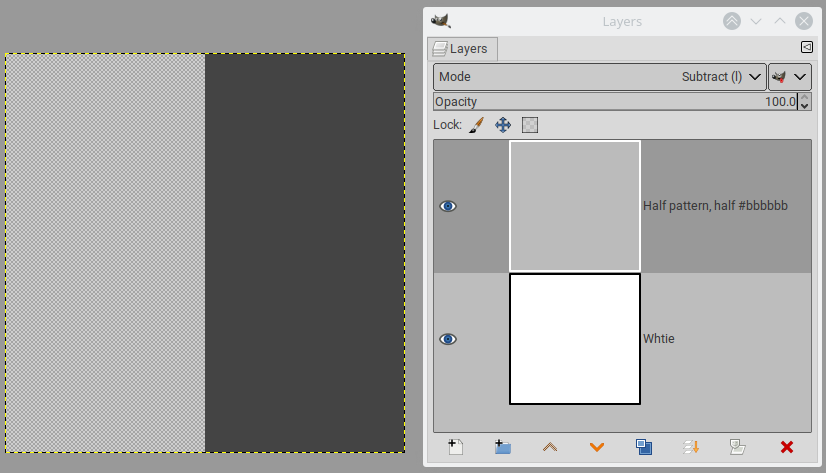Increase opacity with the up arrow
Screen dimensions: 826x473
click(804, 97)
